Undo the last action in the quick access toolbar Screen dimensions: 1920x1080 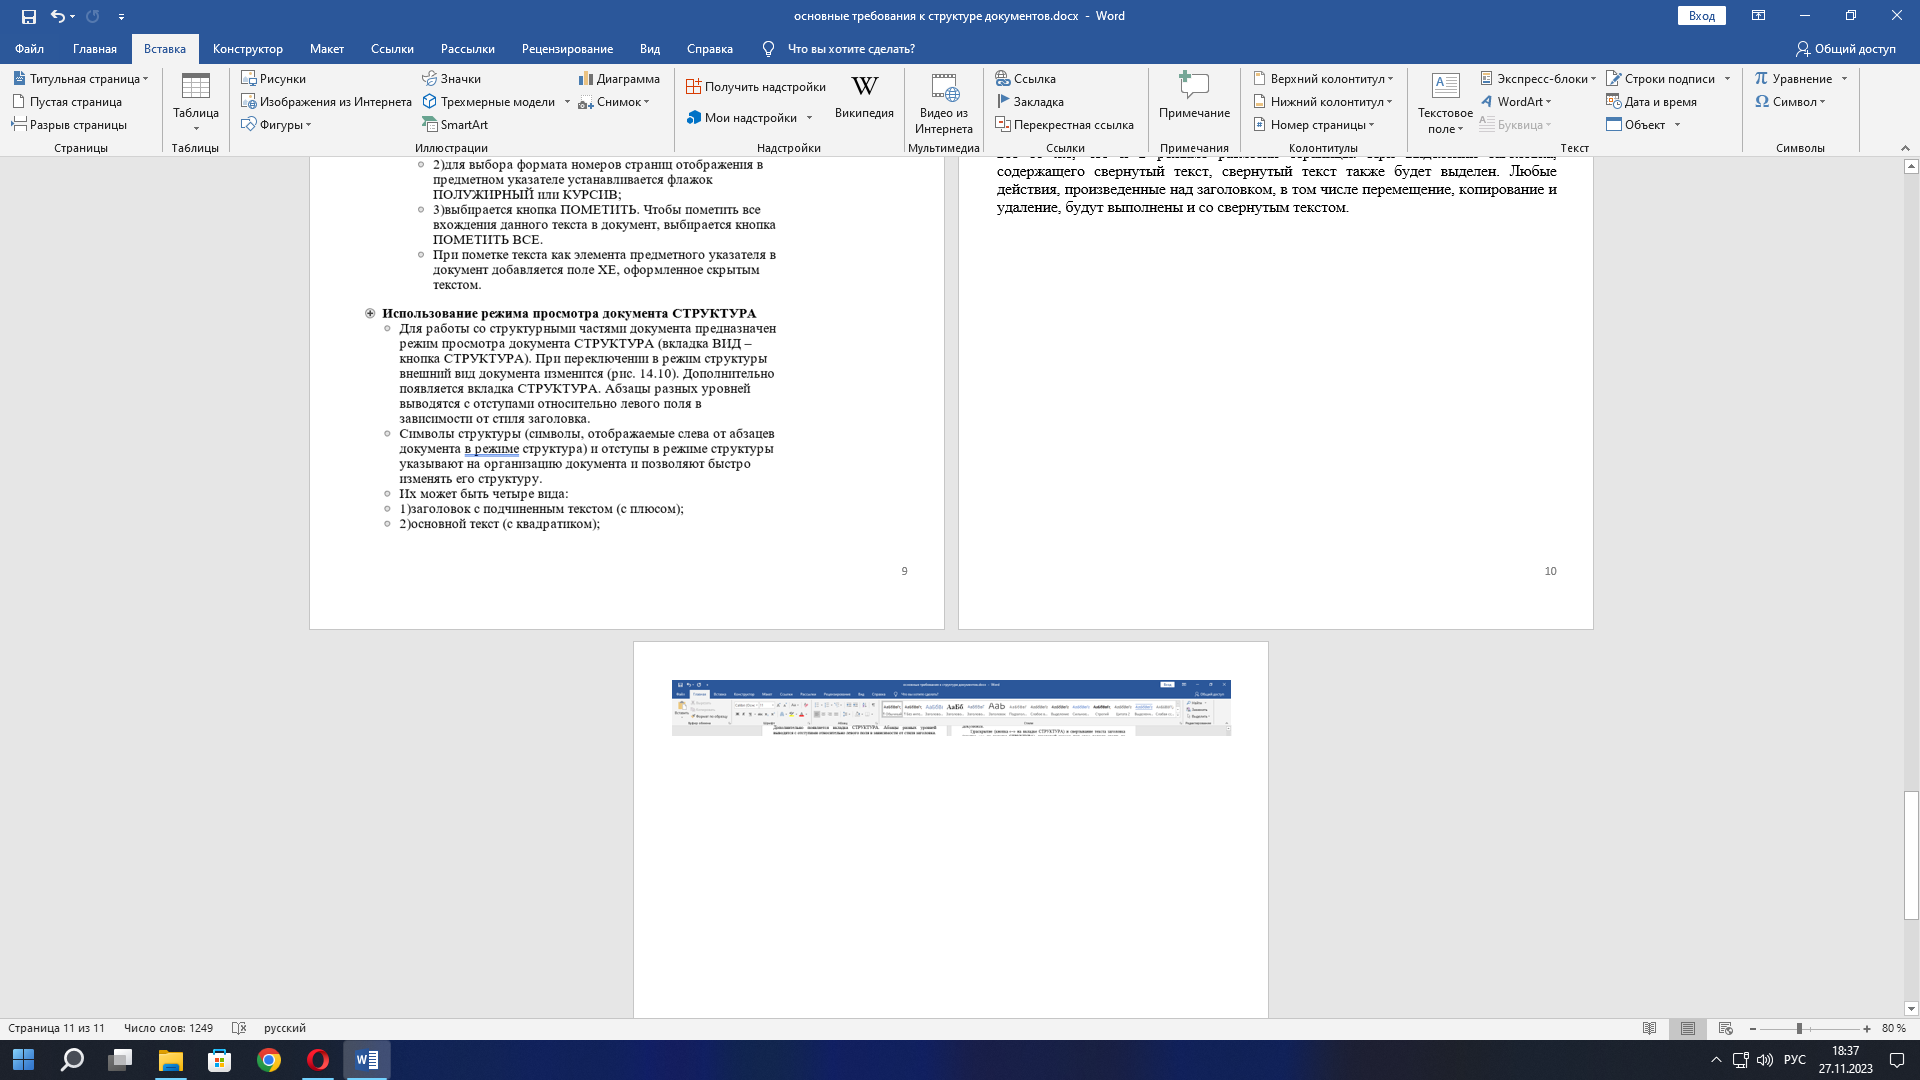pyautogui.click(x=57, y=16)
